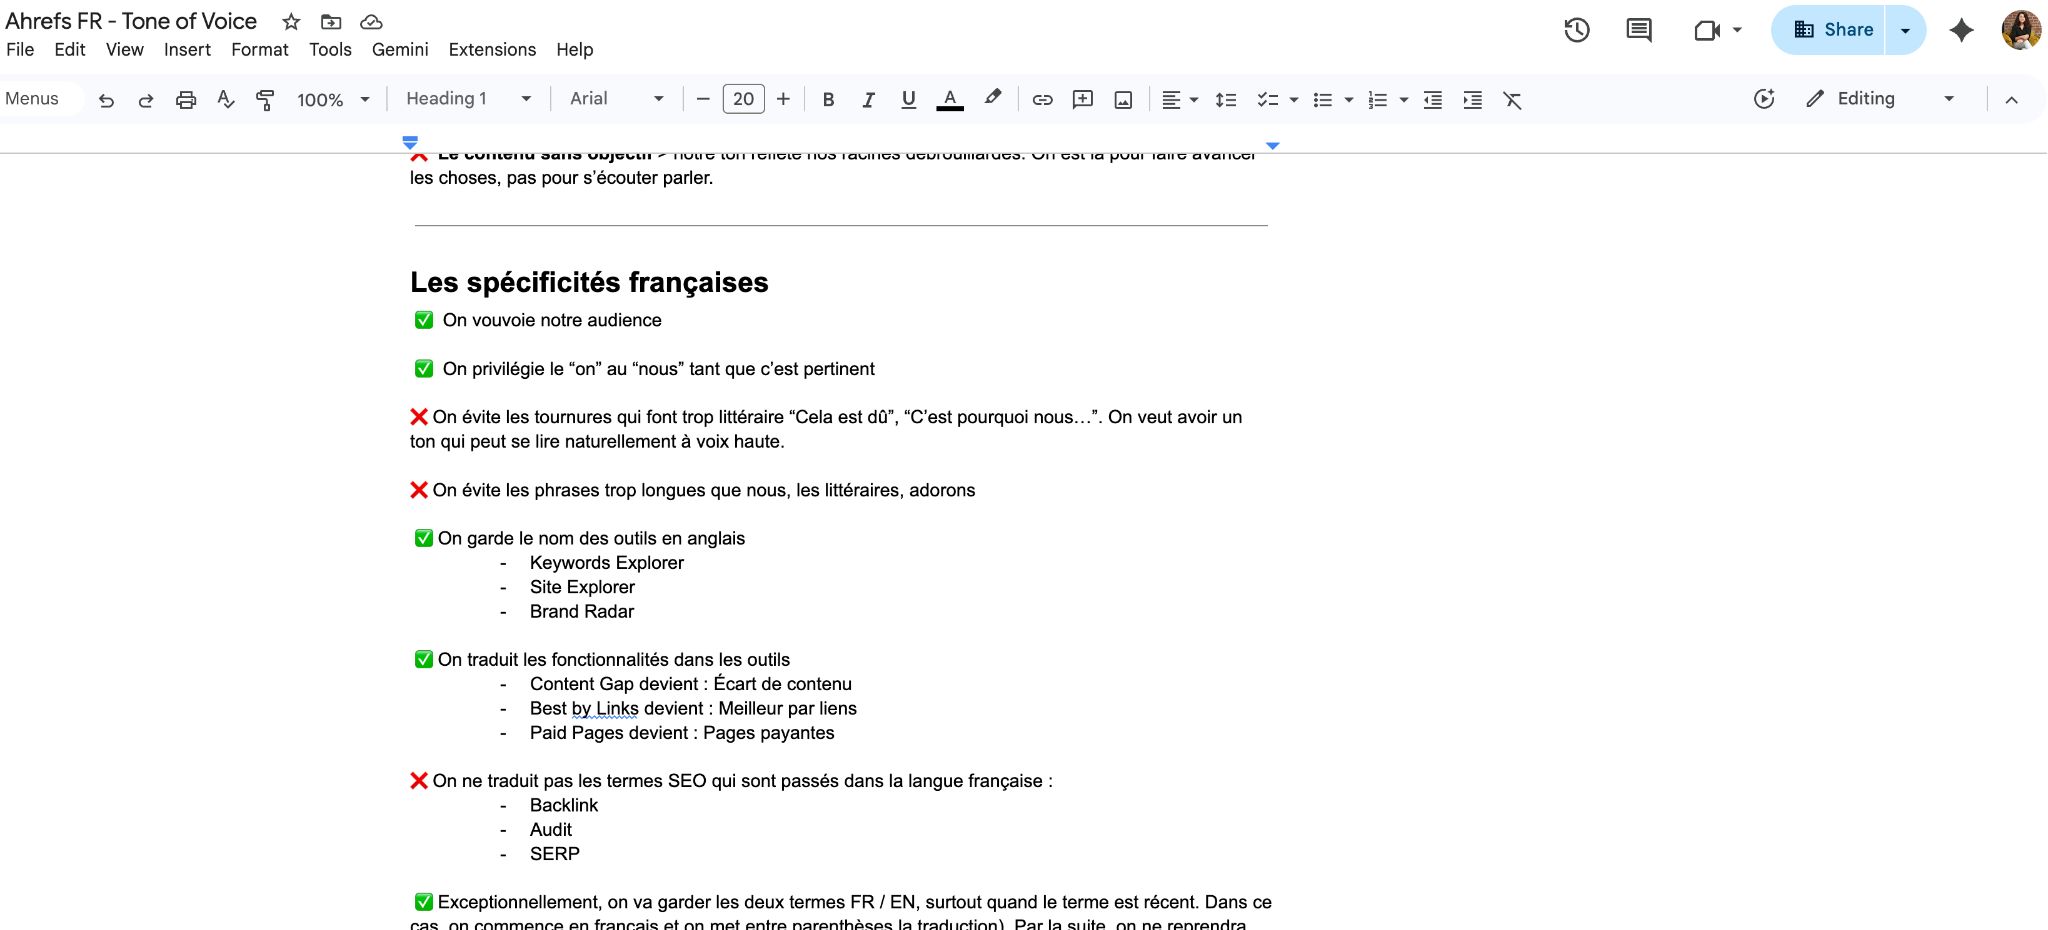Viewport: 2048px width, 930px height.
Task: Click the document title Ahrefs FR - Tone of Voice
Action: coord(131,21)
